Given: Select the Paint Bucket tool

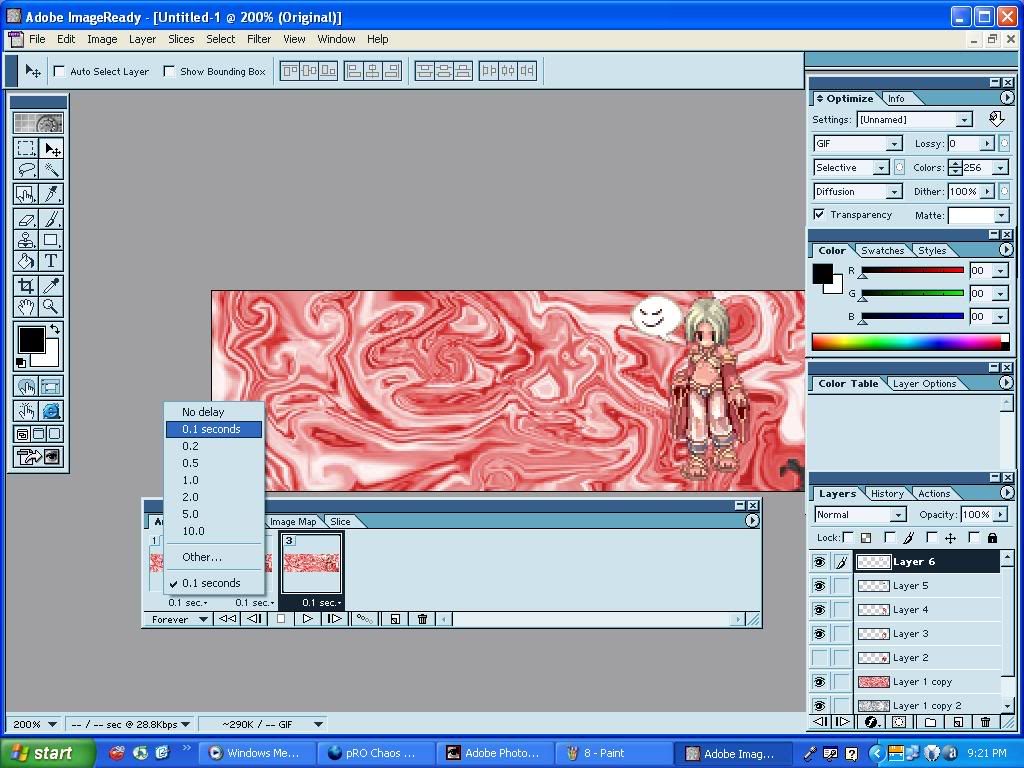Looking at the screenshot, I should (26, 261).
